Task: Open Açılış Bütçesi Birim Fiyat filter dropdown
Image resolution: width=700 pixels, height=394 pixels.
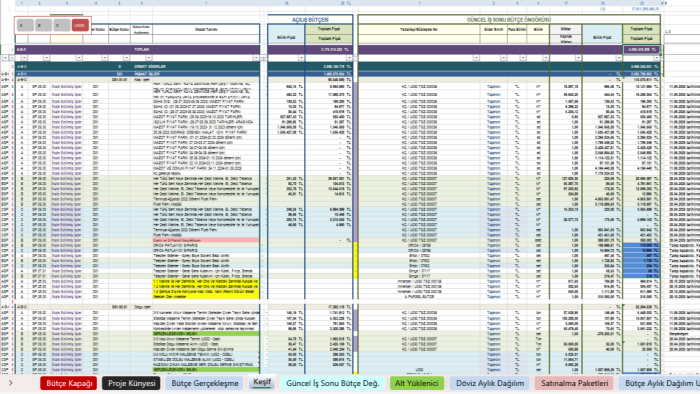Action: (x=301, y=58)
